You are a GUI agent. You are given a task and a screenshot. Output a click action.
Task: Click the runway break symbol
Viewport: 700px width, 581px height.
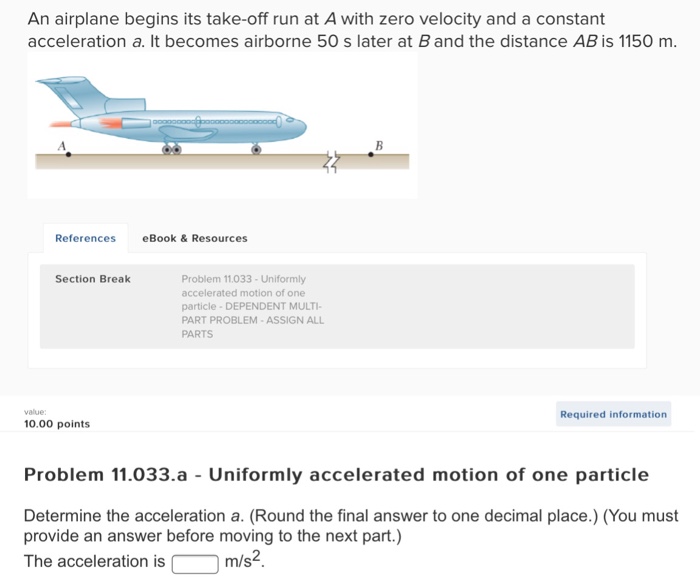pos(329,160)
